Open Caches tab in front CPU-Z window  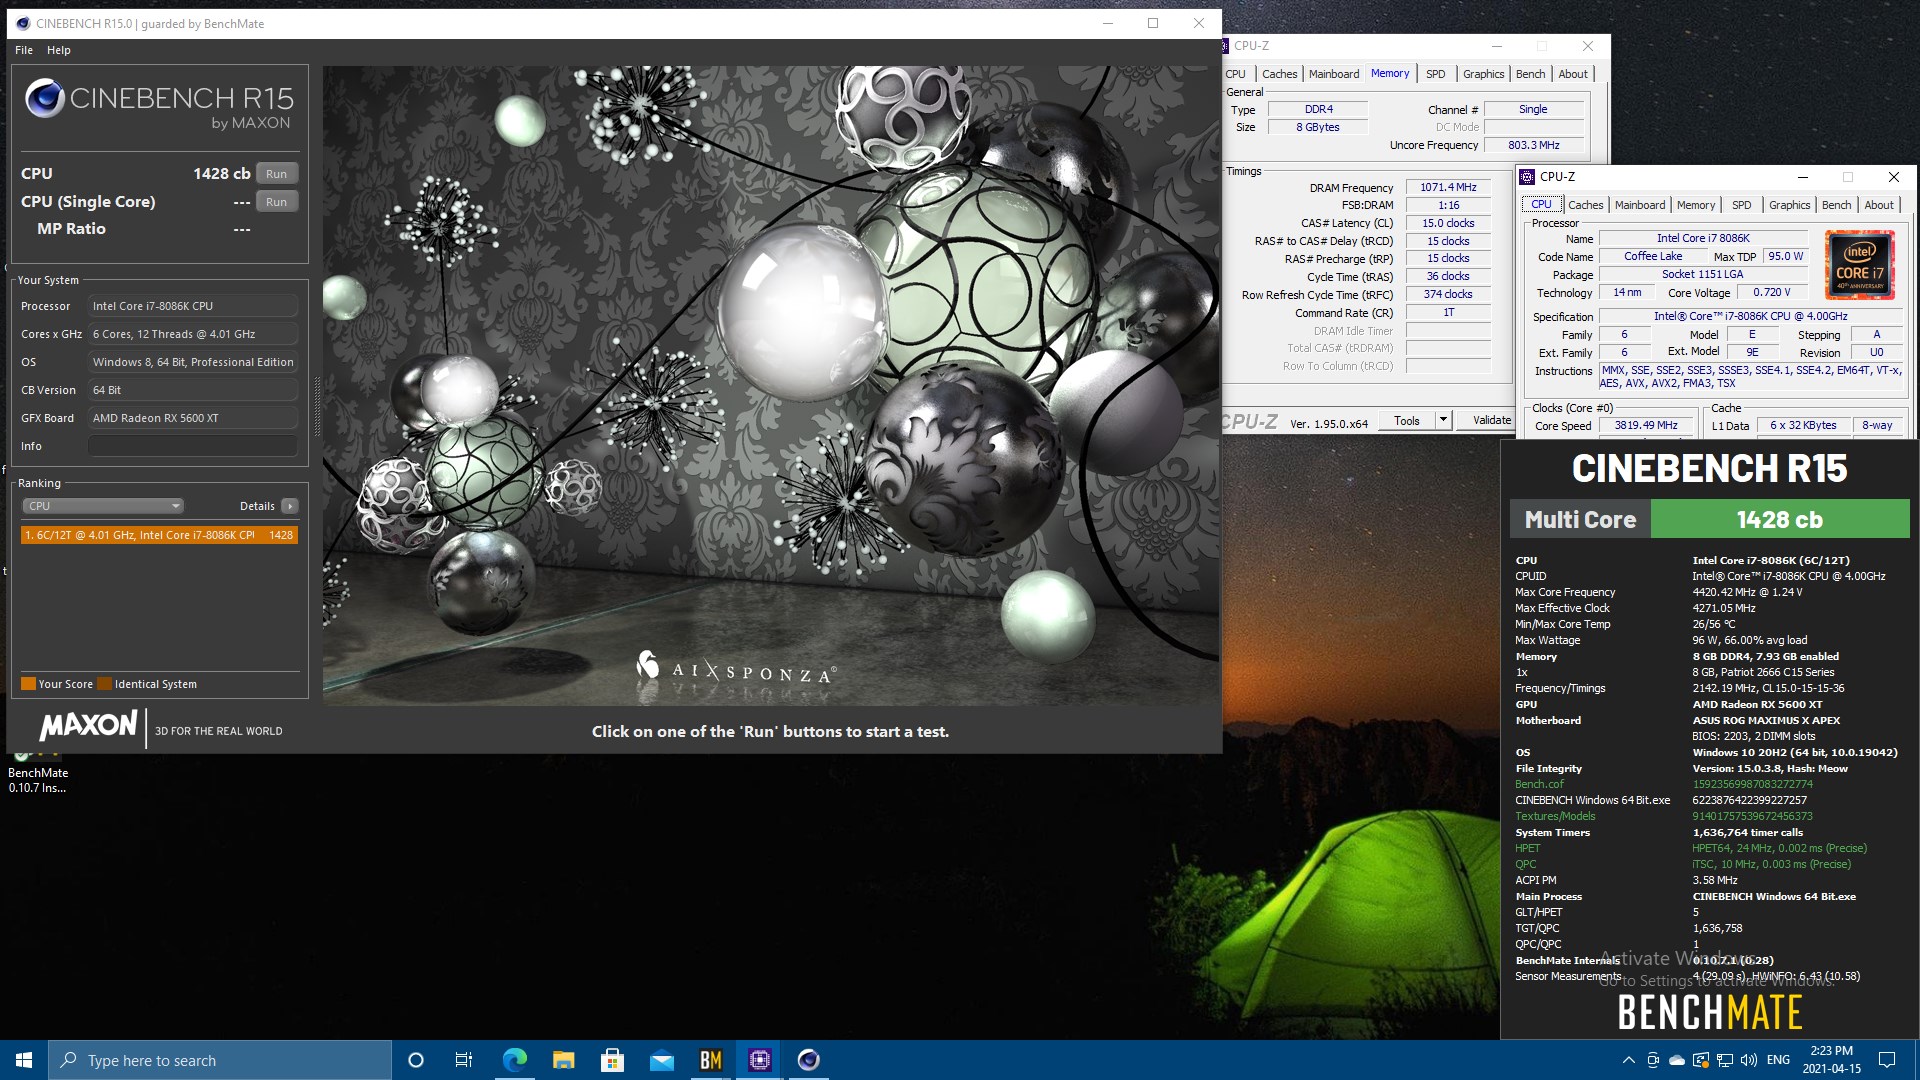[1585, 205]
